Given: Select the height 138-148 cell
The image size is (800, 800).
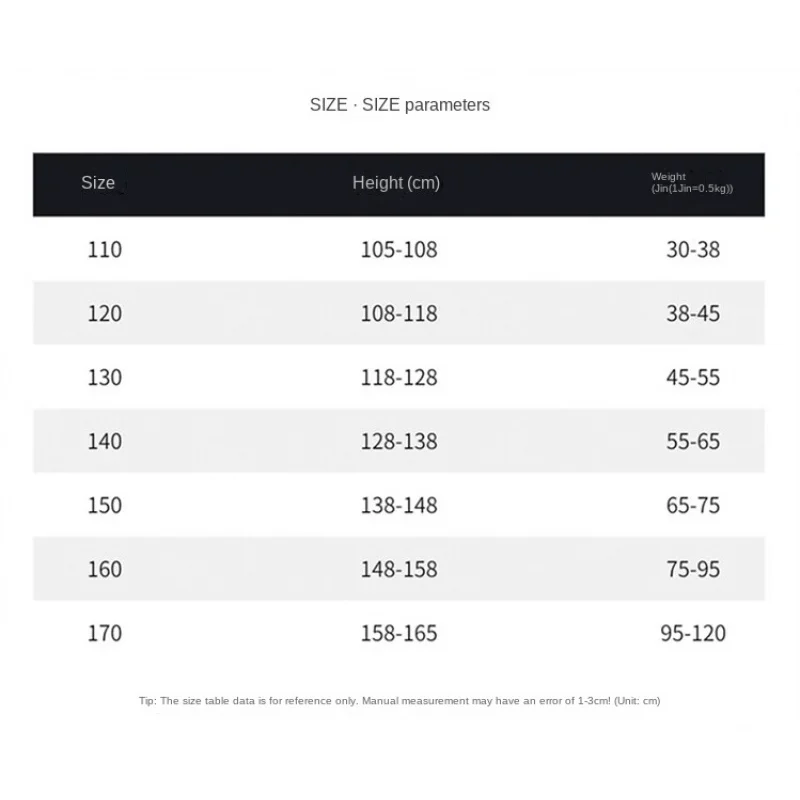Looking at the screenshot, I should pos(399,505).
